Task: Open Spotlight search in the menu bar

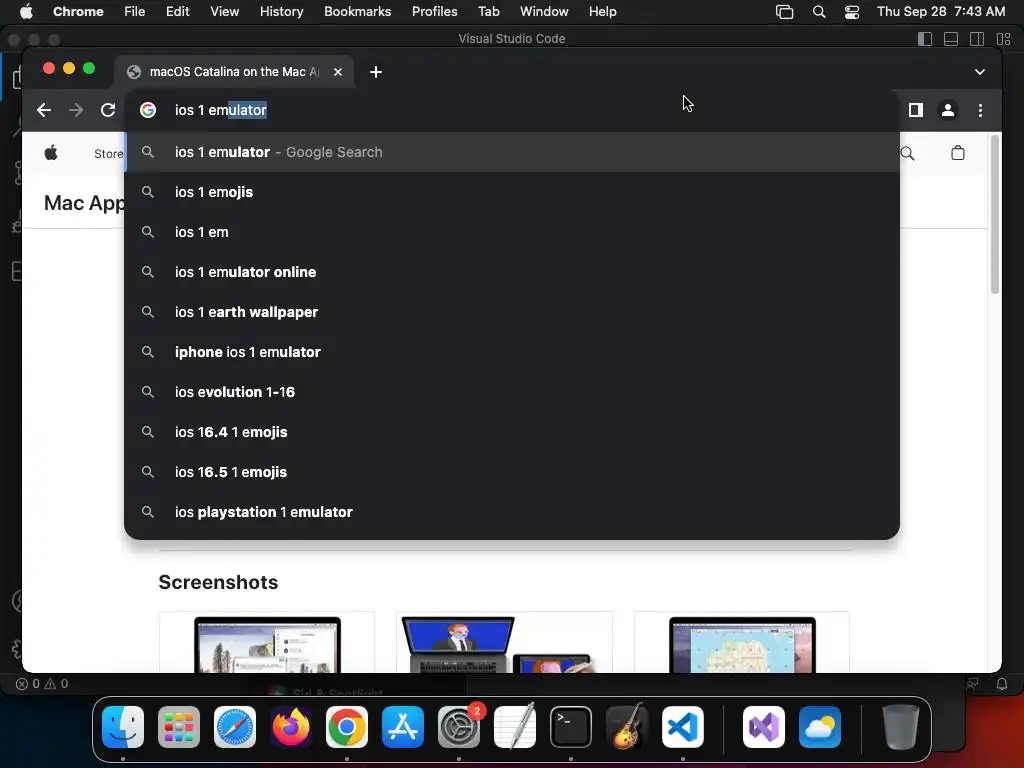Action: pyautogui.click(x=818, y=12)
